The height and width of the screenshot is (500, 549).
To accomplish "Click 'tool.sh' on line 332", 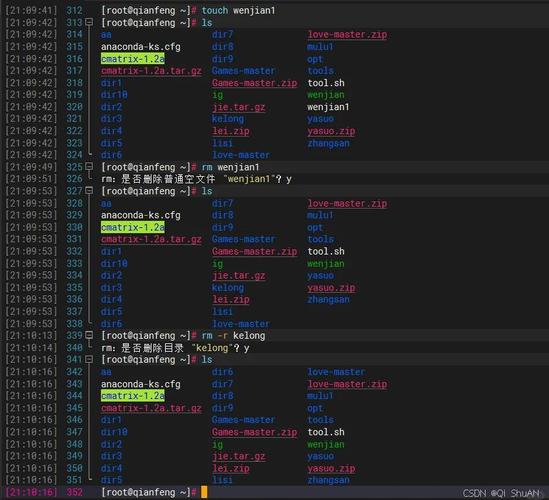I will tap(326, 251).
